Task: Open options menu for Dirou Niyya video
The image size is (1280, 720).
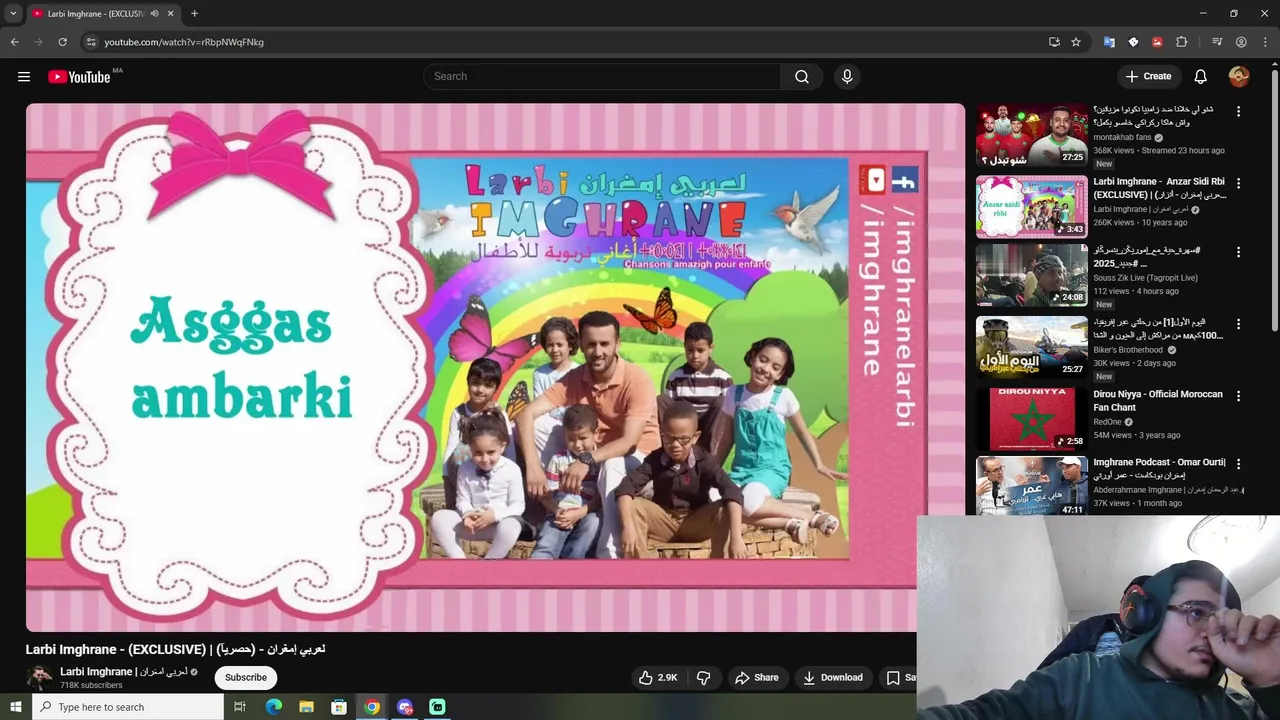Action: (x=1238, y=396)
